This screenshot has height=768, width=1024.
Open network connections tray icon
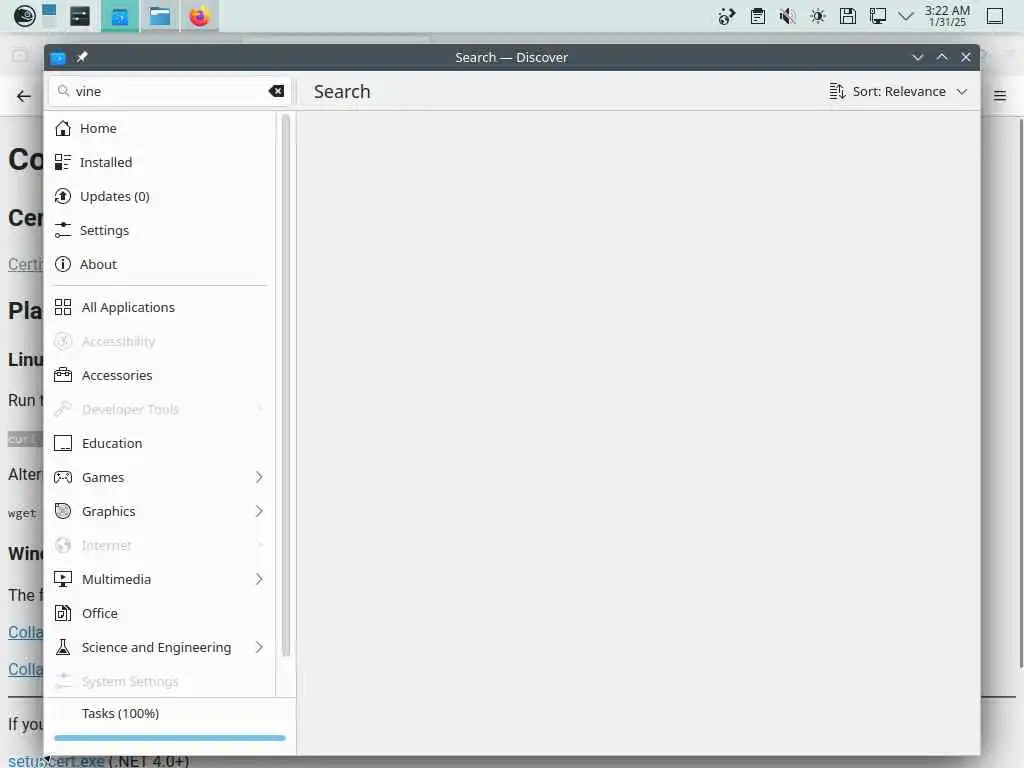tap(878, 16)
